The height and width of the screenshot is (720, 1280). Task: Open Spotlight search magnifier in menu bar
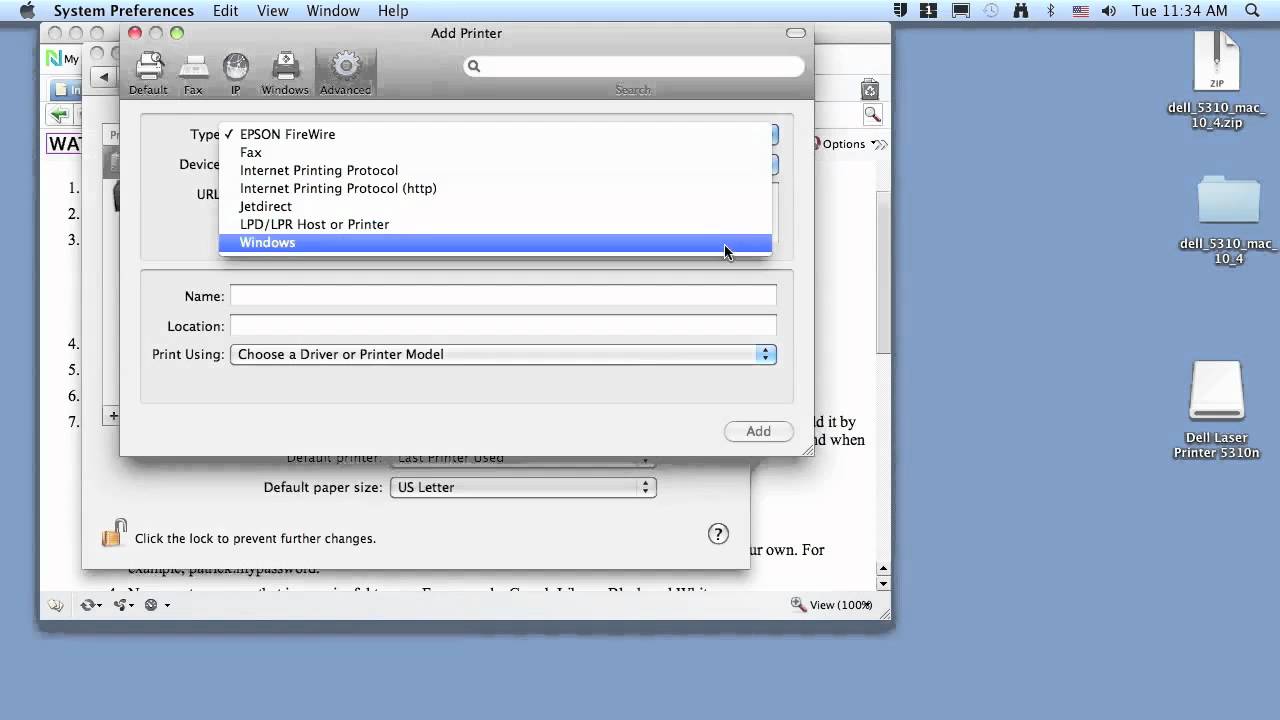coord(1252,11)
